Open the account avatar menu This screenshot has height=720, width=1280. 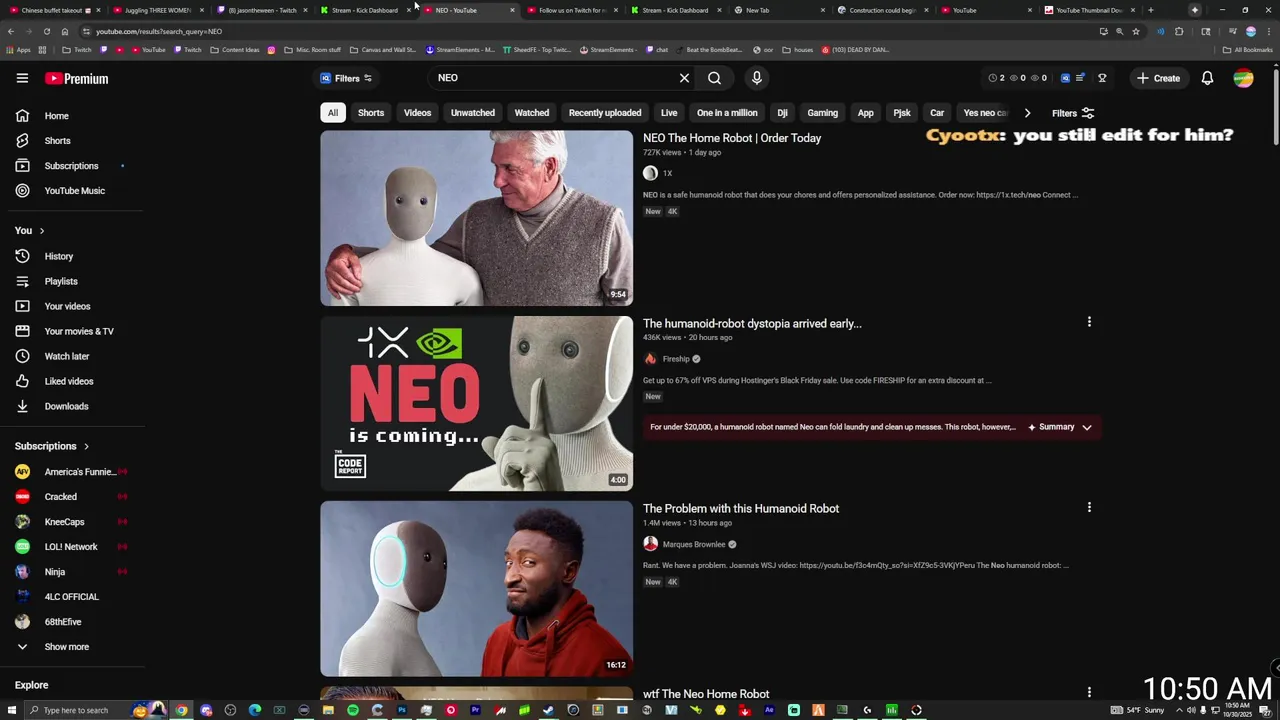click(1243, 78)
